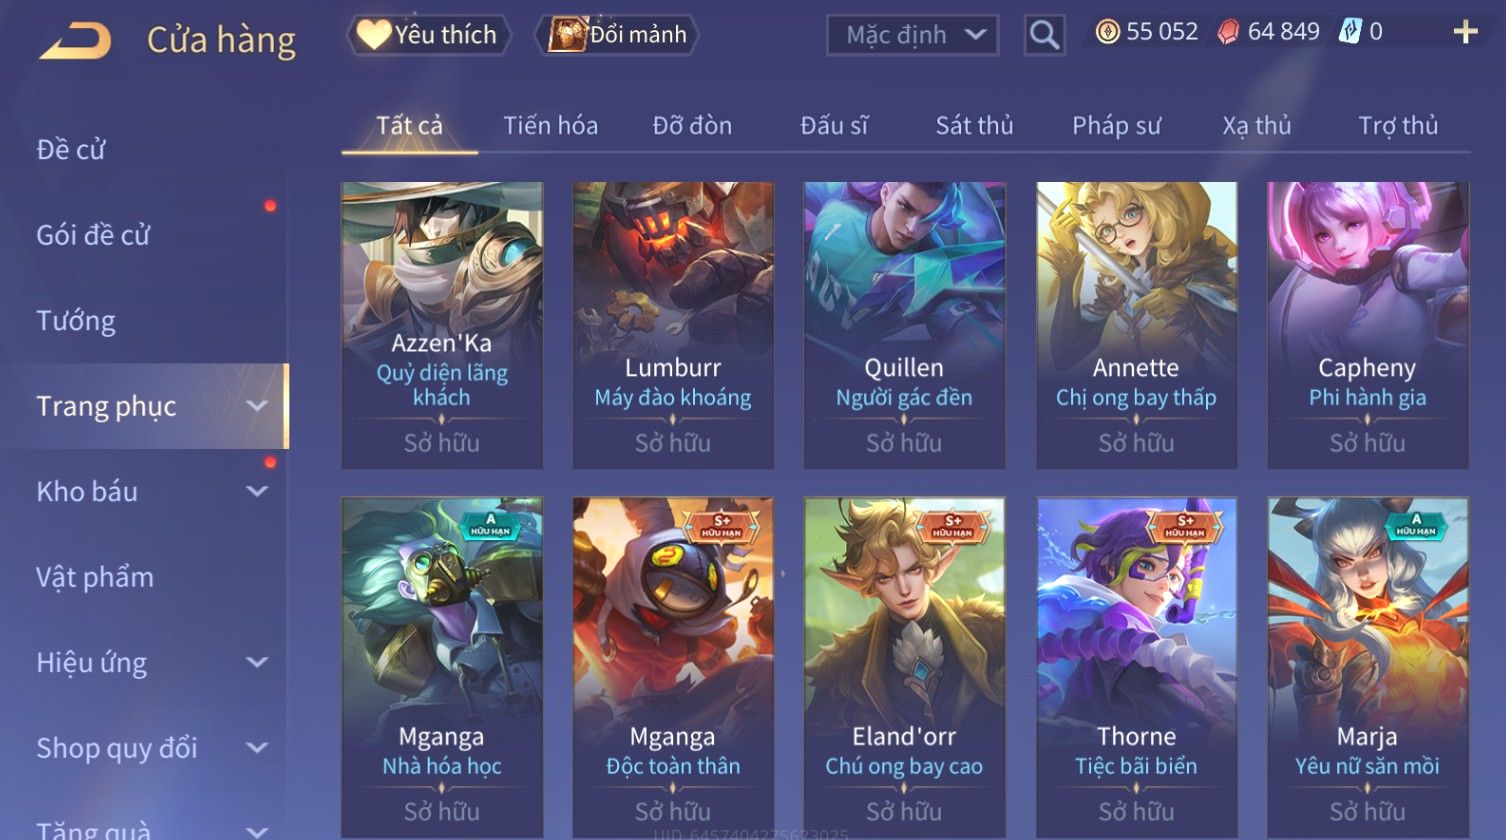Click the golden back arrow icon
1506x840 pixels.
pyautogui.click(x=75, y=41)
